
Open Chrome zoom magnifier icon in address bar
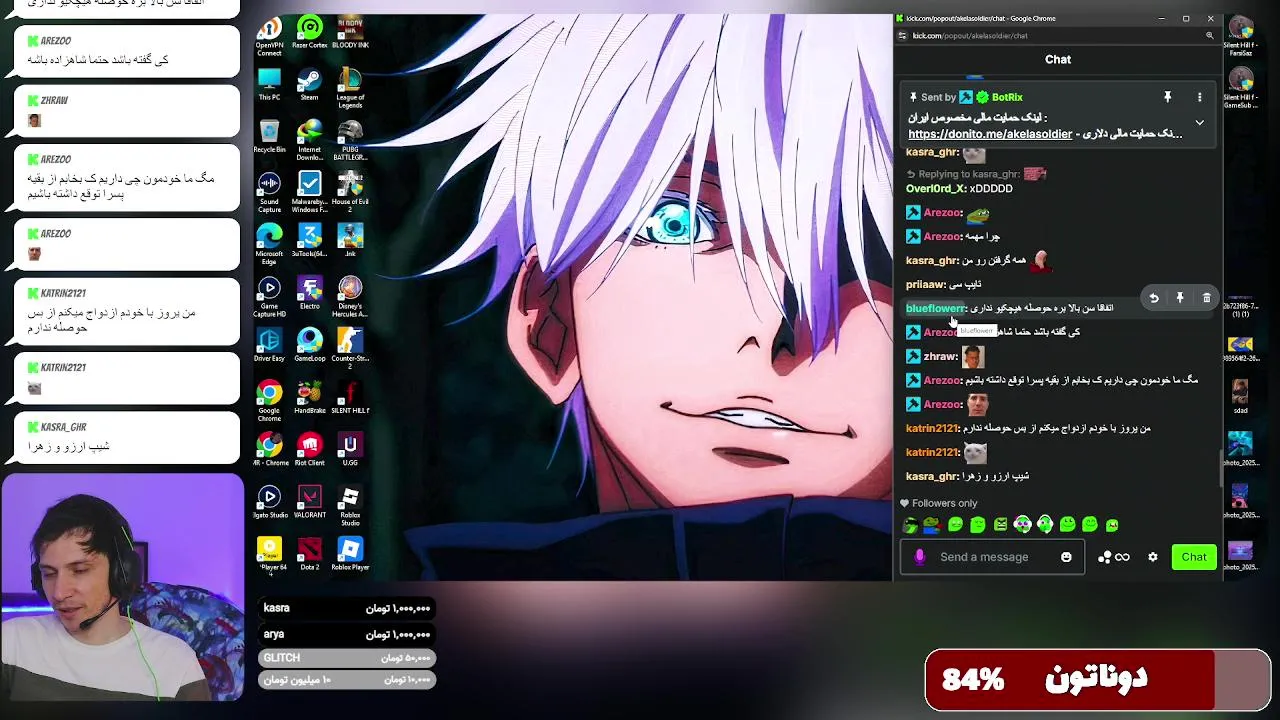(1209, 35)
